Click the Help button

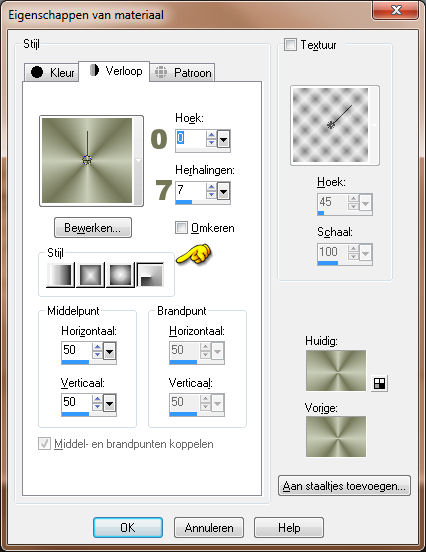[x=289, y=527]
